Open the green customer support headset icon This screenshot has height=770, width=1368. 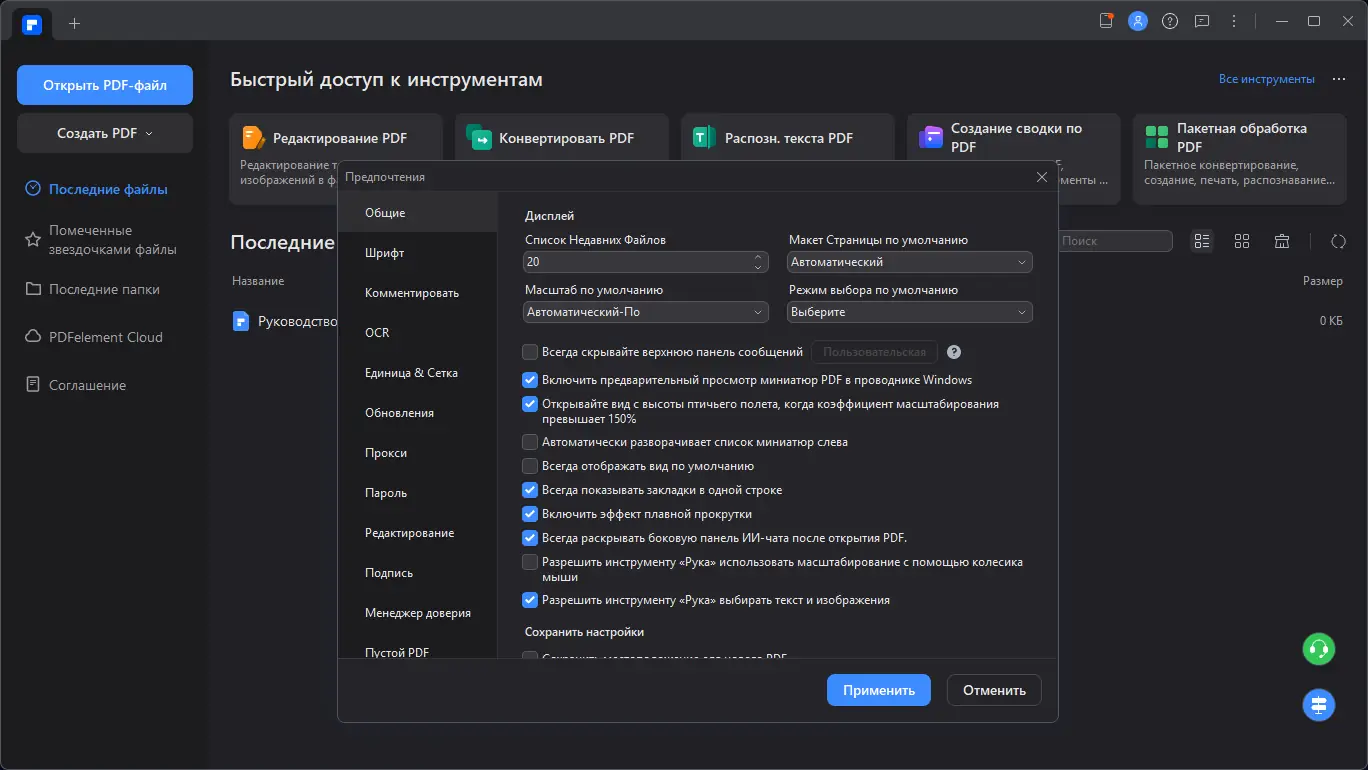pyautogui.click(x=1319, y=649)
